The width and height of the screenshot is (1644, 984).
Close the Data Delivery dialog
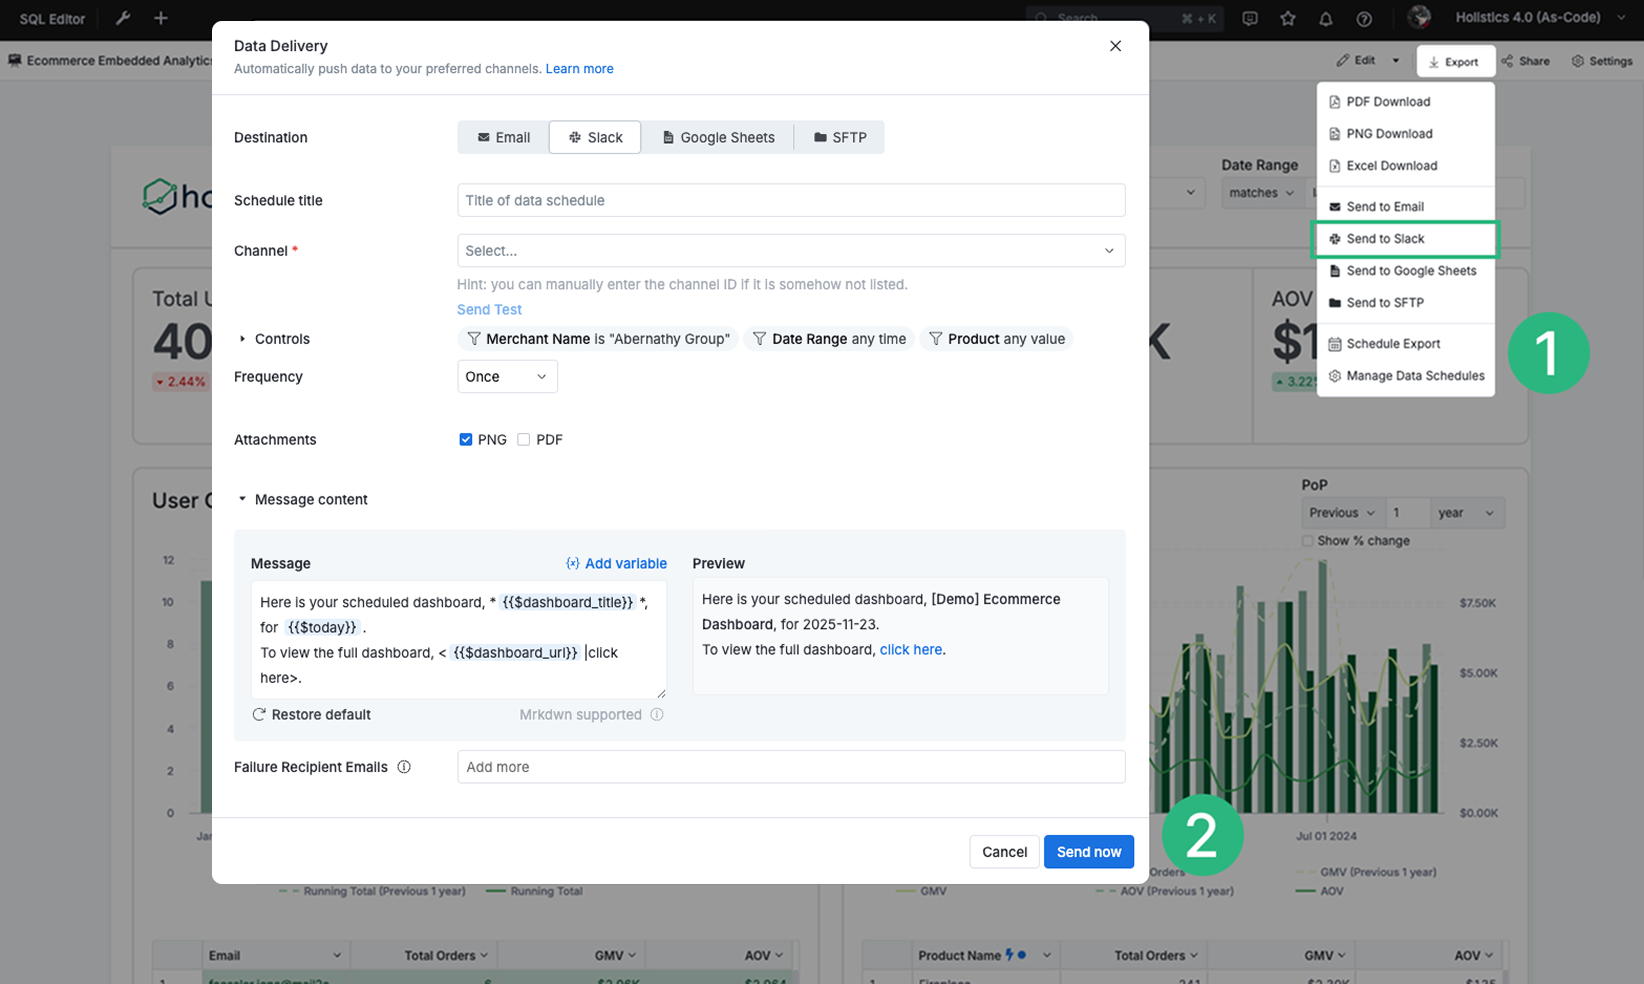click(1115, 46)
